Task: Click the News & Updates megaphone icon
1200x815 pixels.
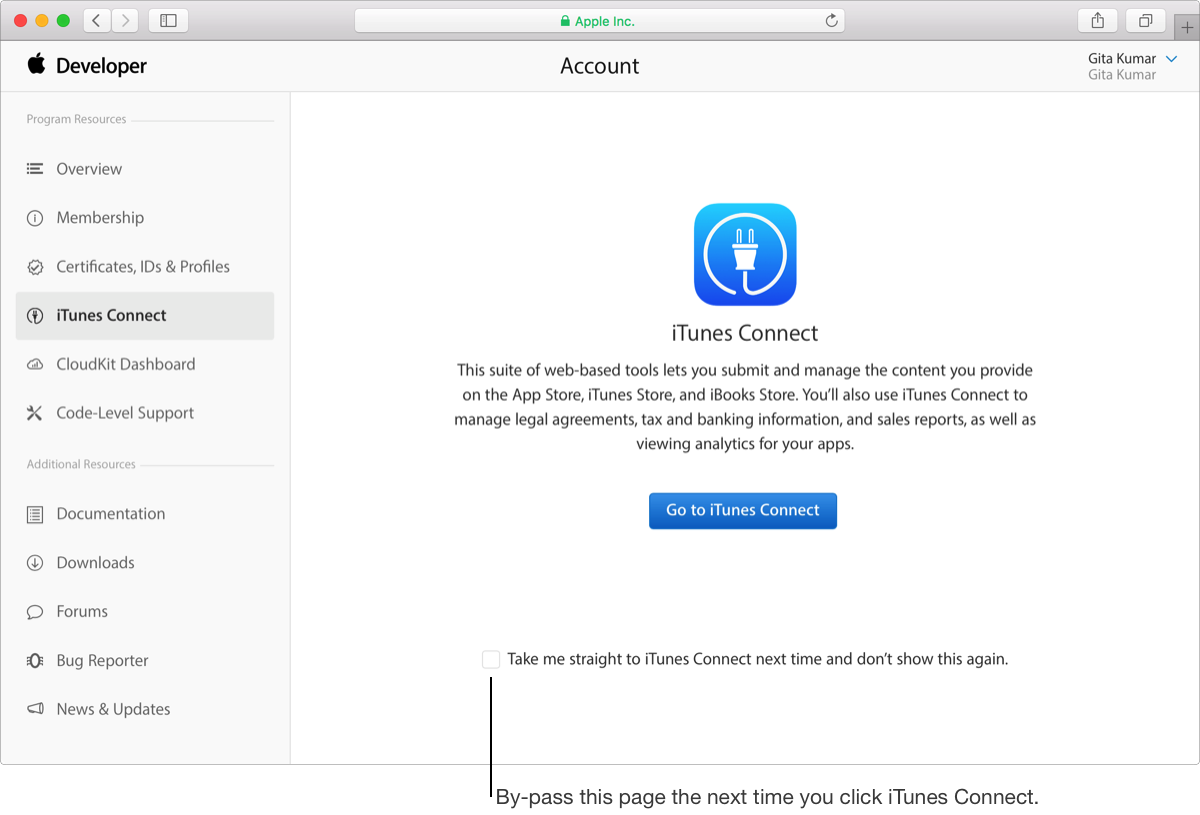Action: point(35,709)
